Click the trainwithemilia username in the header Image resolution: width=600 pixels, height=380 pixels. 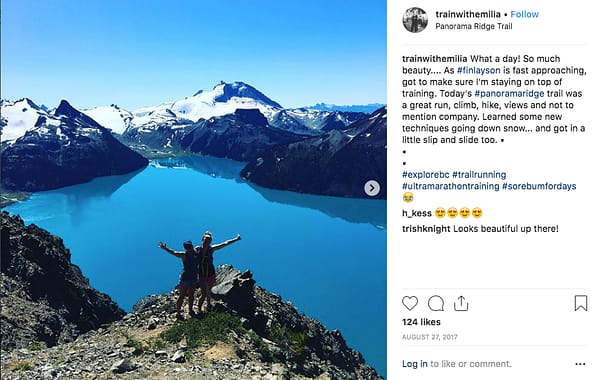coord(468,14)
